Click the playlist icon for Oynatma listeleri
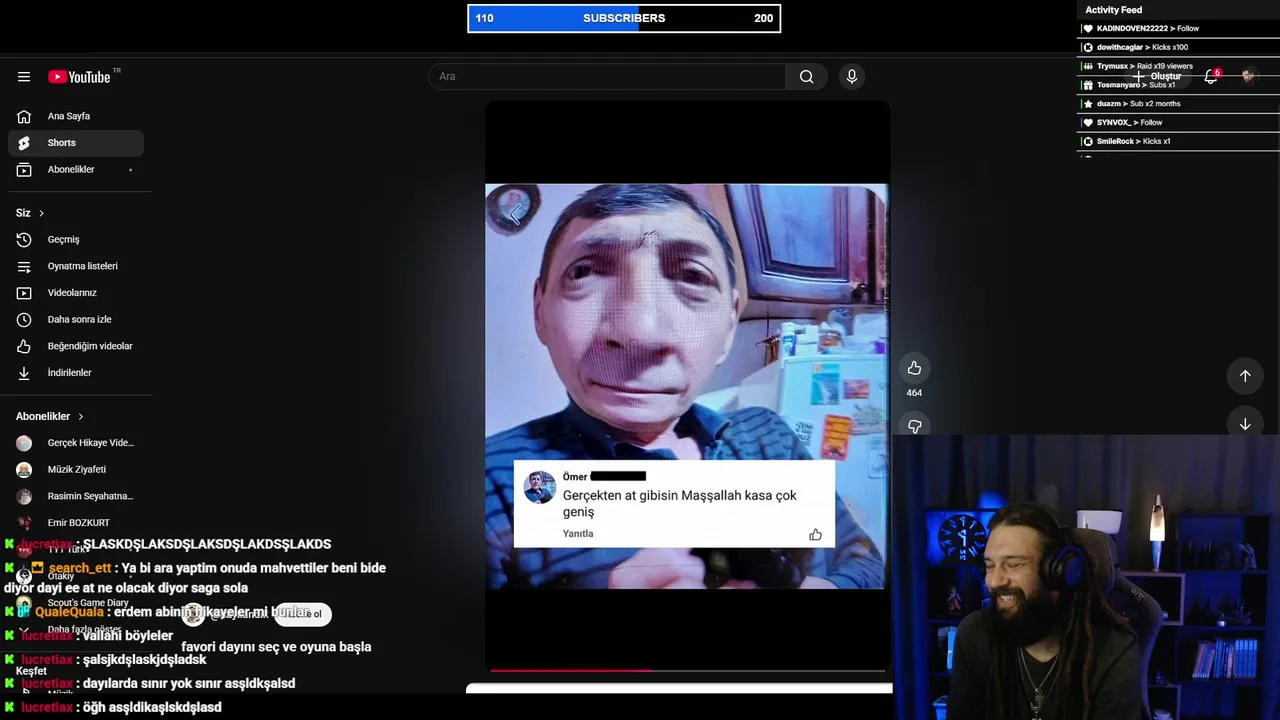The height and width of the screenshot is (720, 1280). click(24, 266)
